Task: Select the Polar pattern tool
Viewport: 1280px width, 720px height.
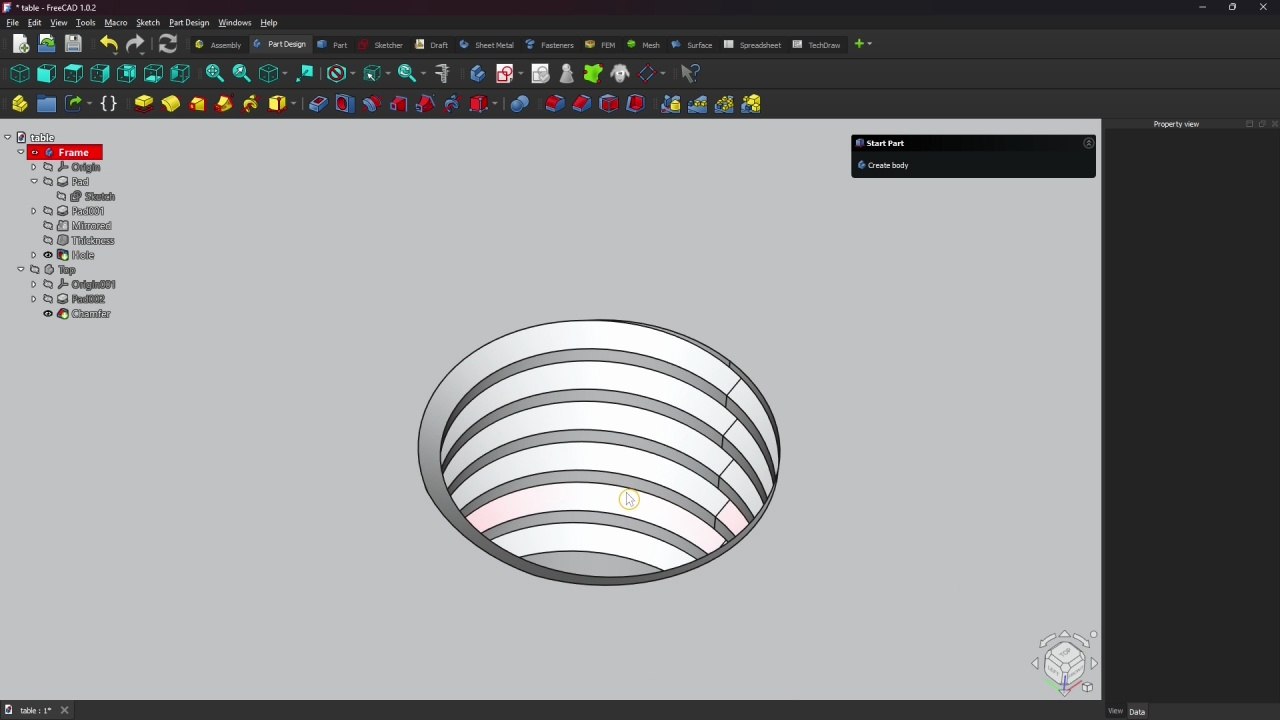Action: (725, 104)
